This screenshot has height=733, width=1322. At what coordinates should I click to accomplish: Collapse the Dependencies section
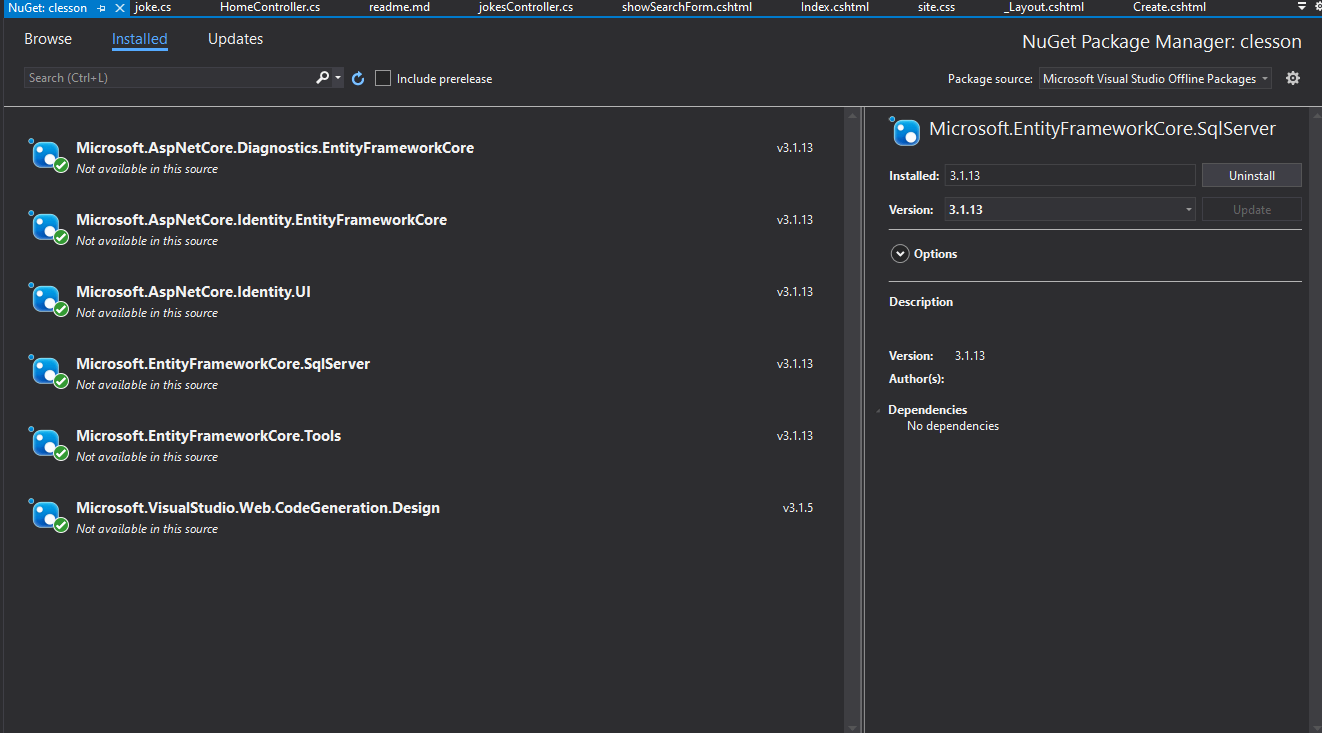point(880,409)
